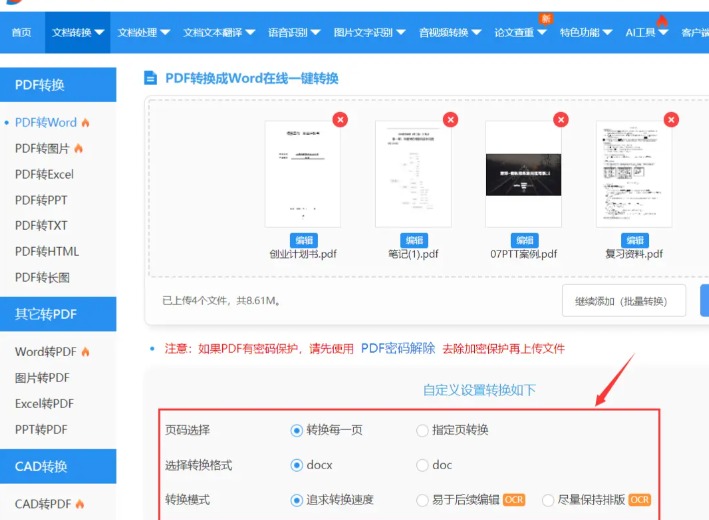Click the CAD转换 sidebar section header

[x=58, y=466]
